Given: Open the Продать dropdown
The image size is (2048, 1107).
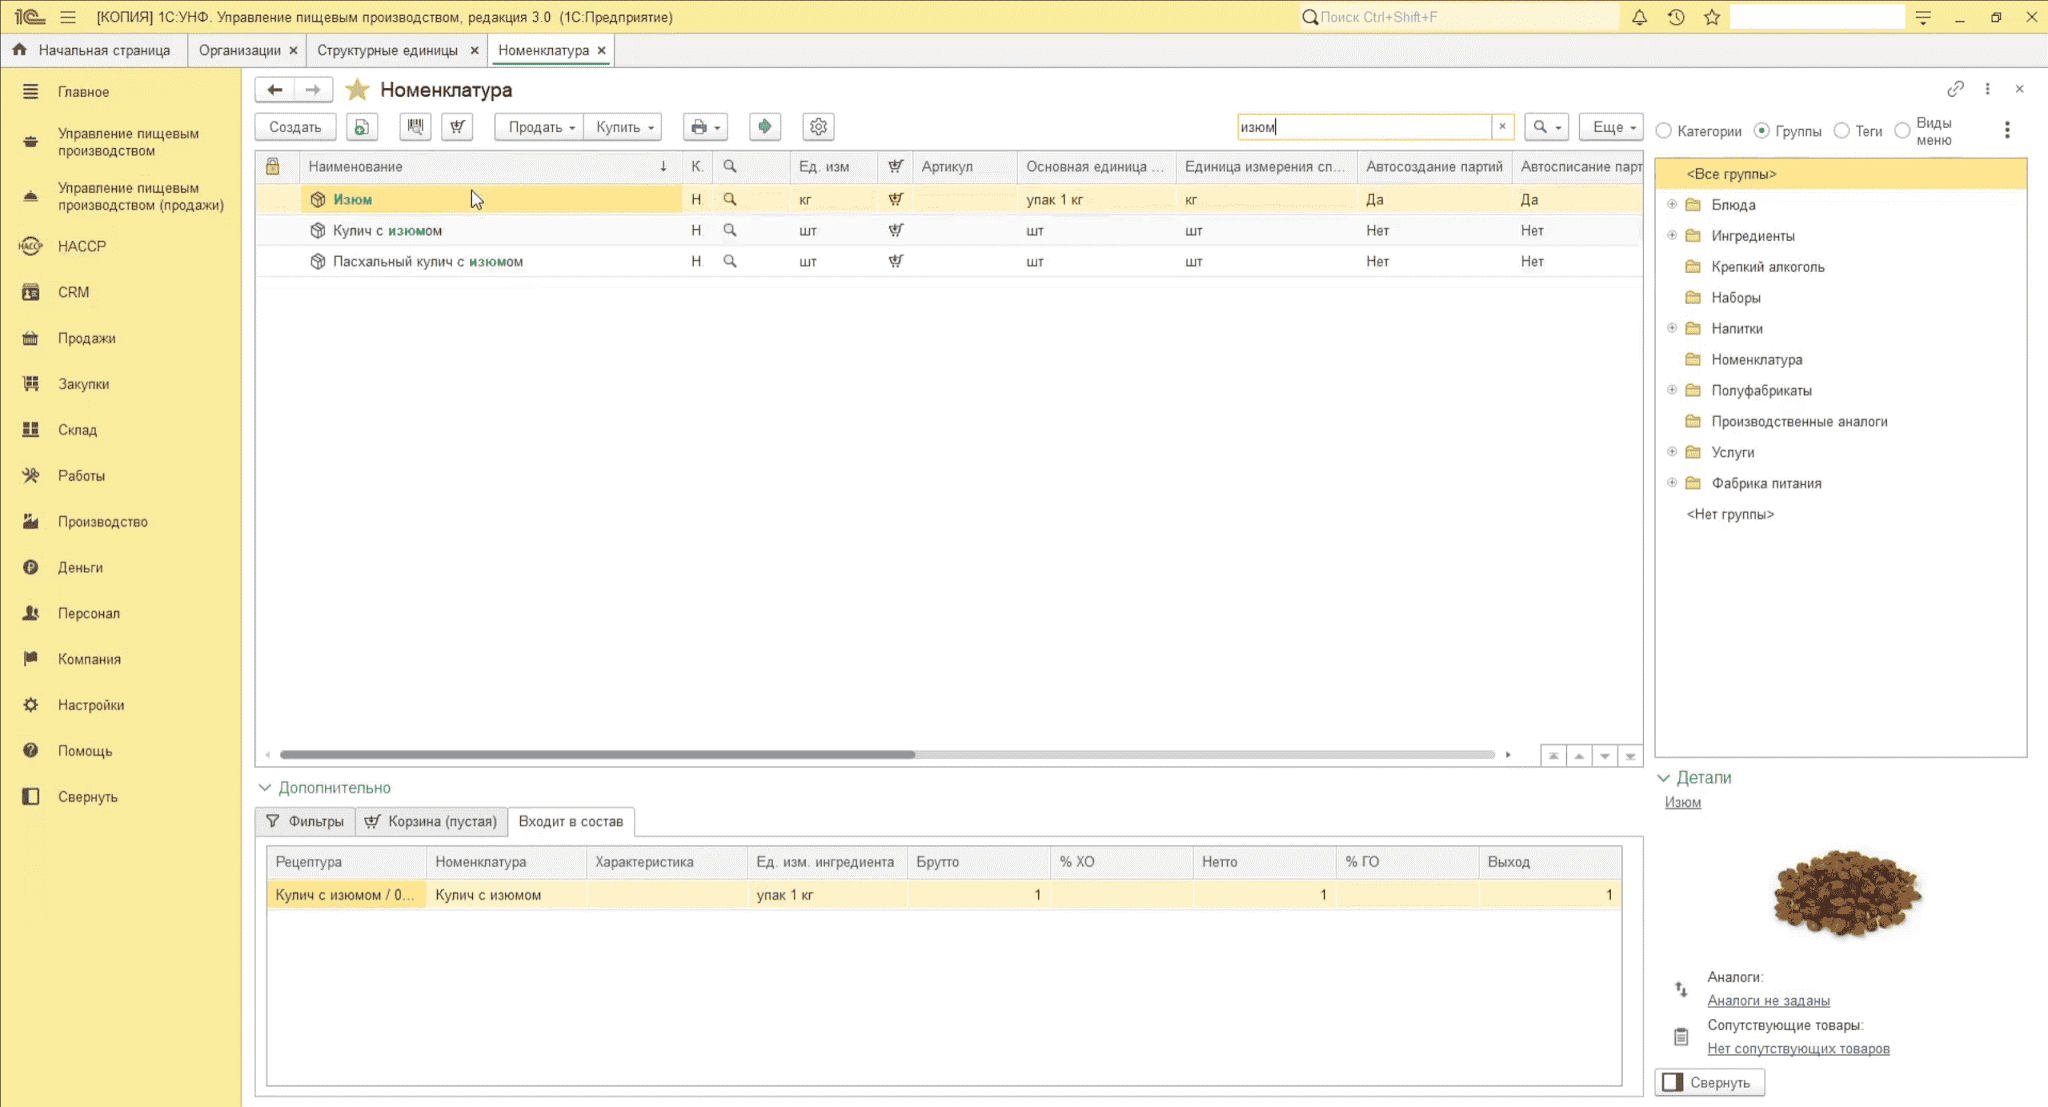Looking at the screenshot, I should pyautogui.click(x=540, y=127).
